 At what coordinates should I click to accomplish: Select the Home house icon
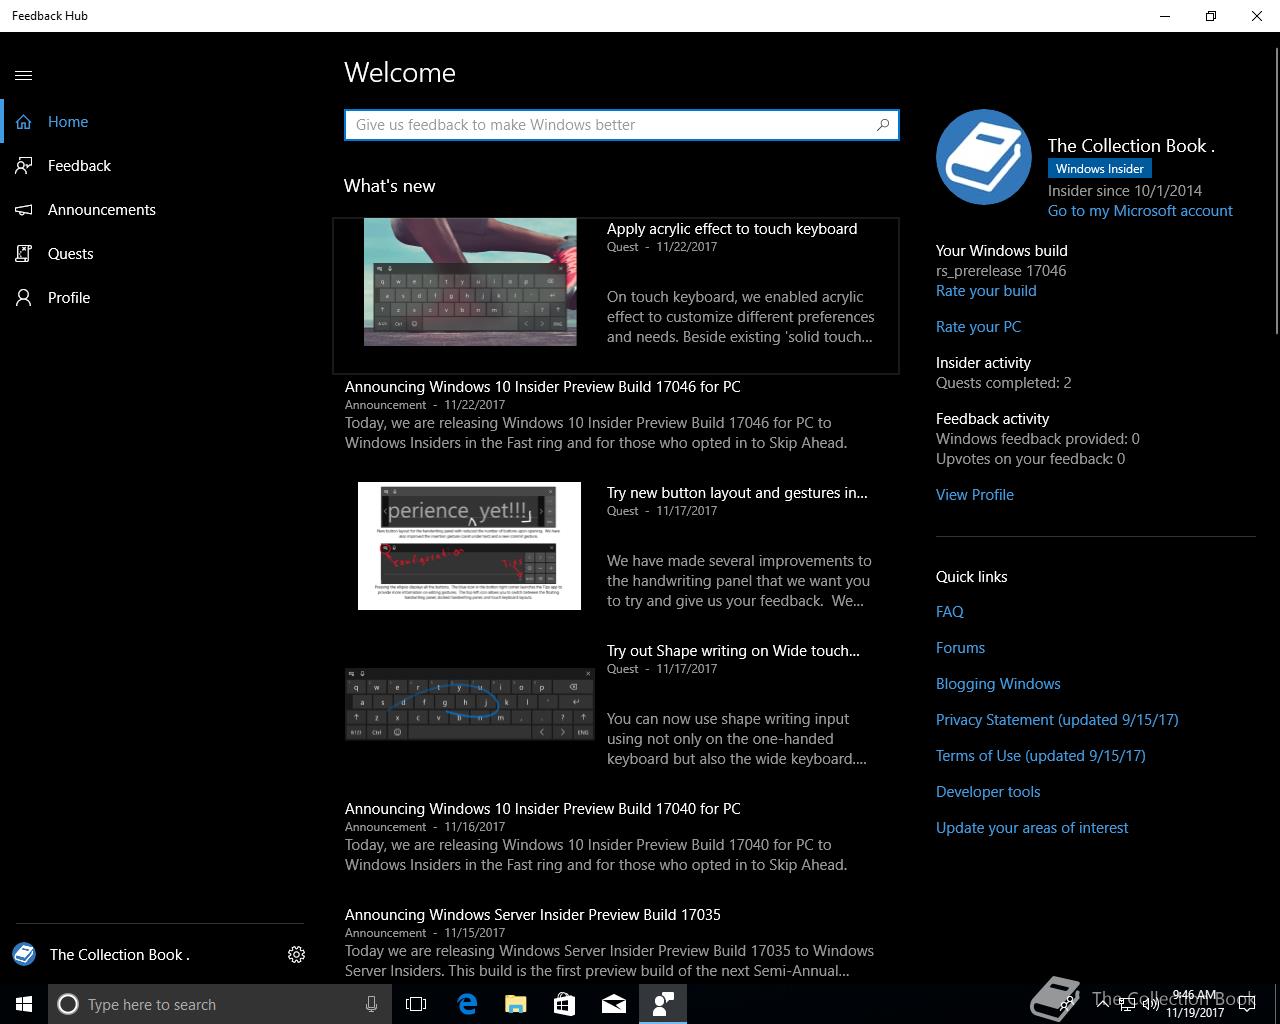pyautogui.click(x=24, y=122)
